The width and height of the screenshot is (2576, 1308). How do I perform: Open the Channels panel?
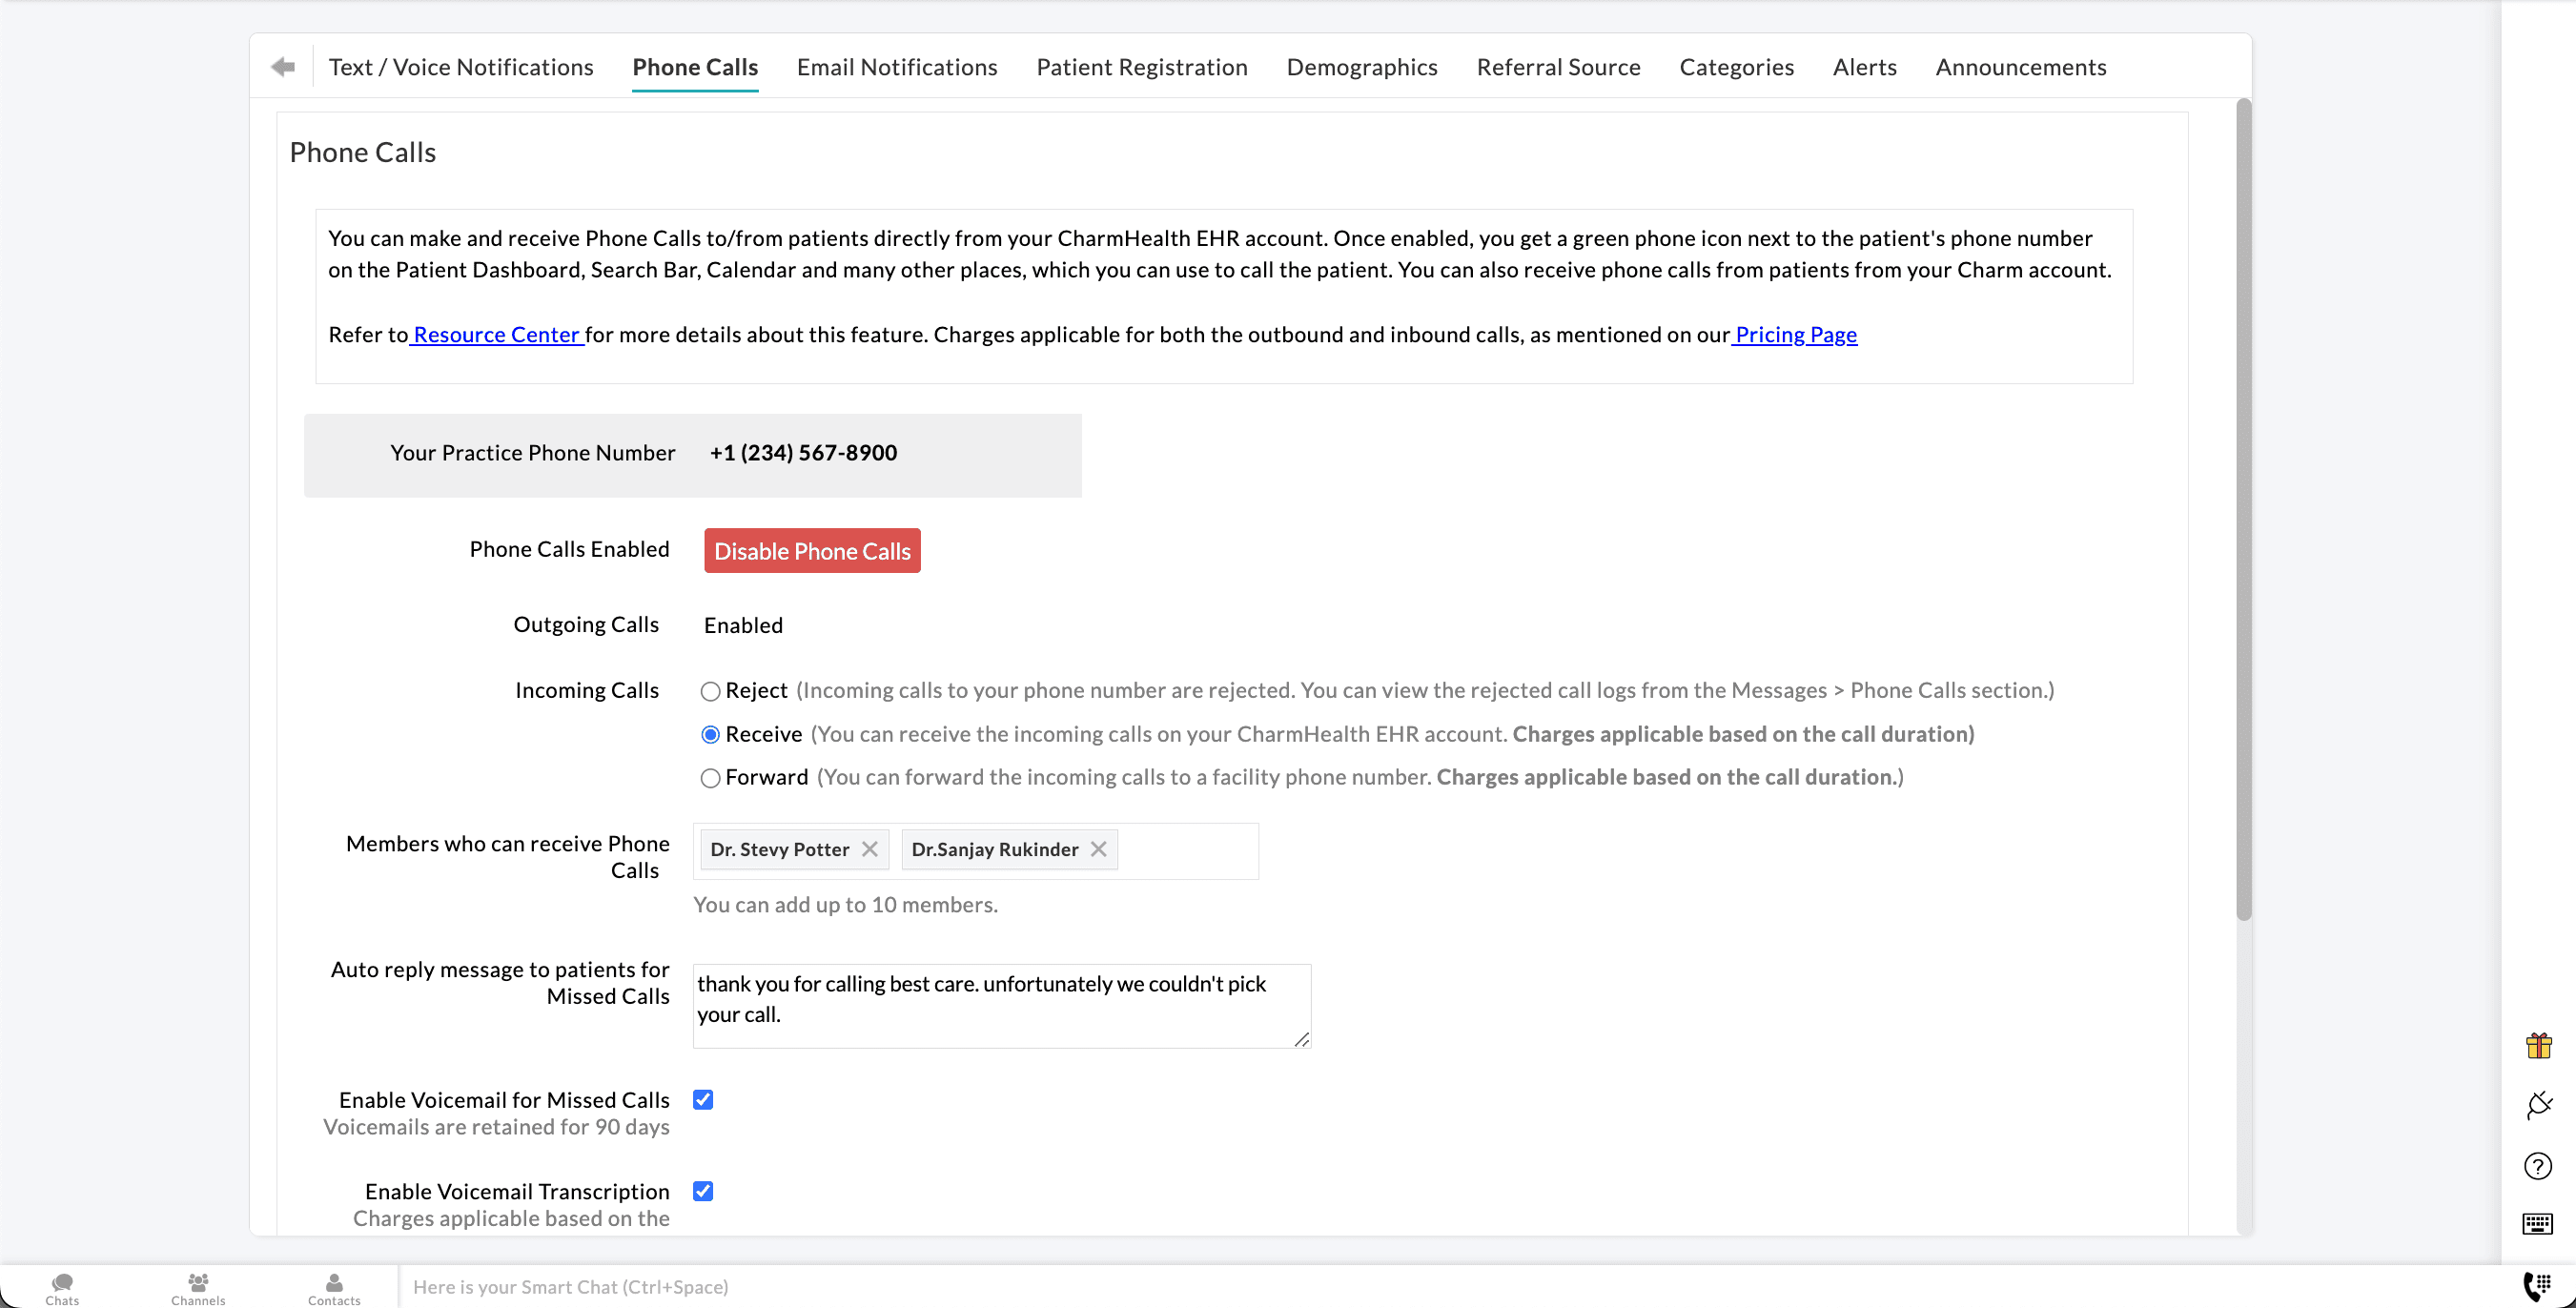point(198,1288)
